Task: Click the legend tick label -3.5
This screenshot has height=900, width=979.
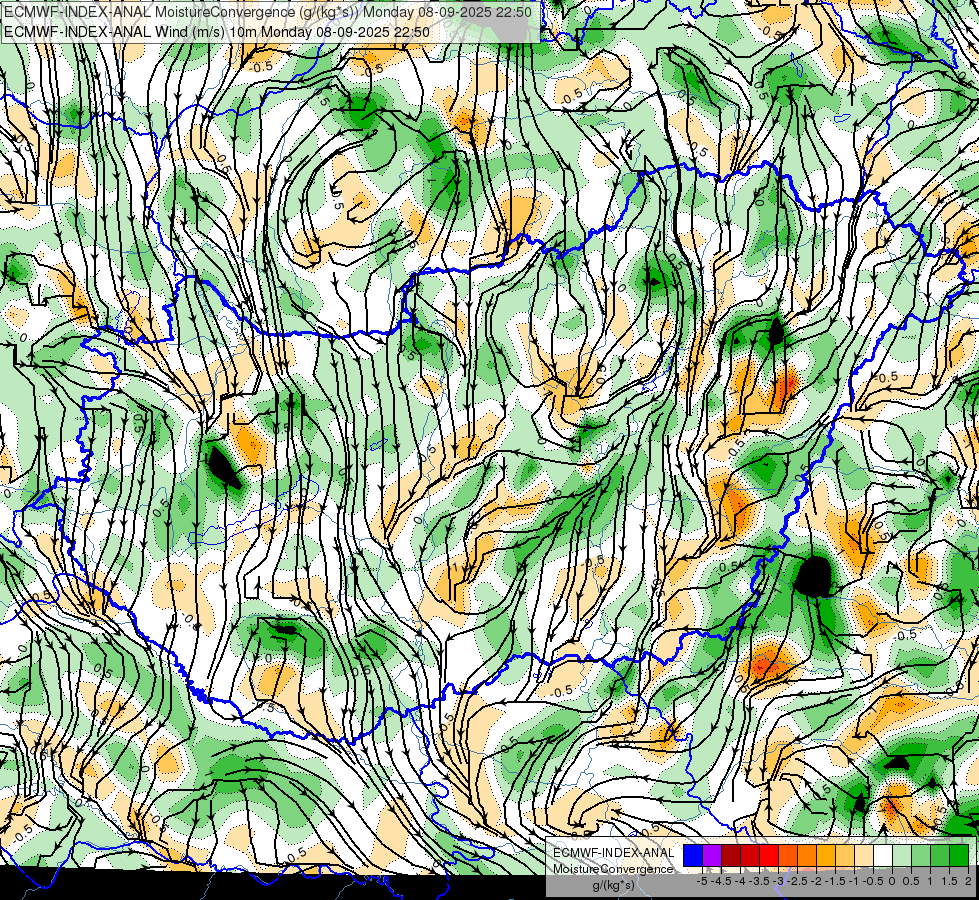Action: point(760,881)
